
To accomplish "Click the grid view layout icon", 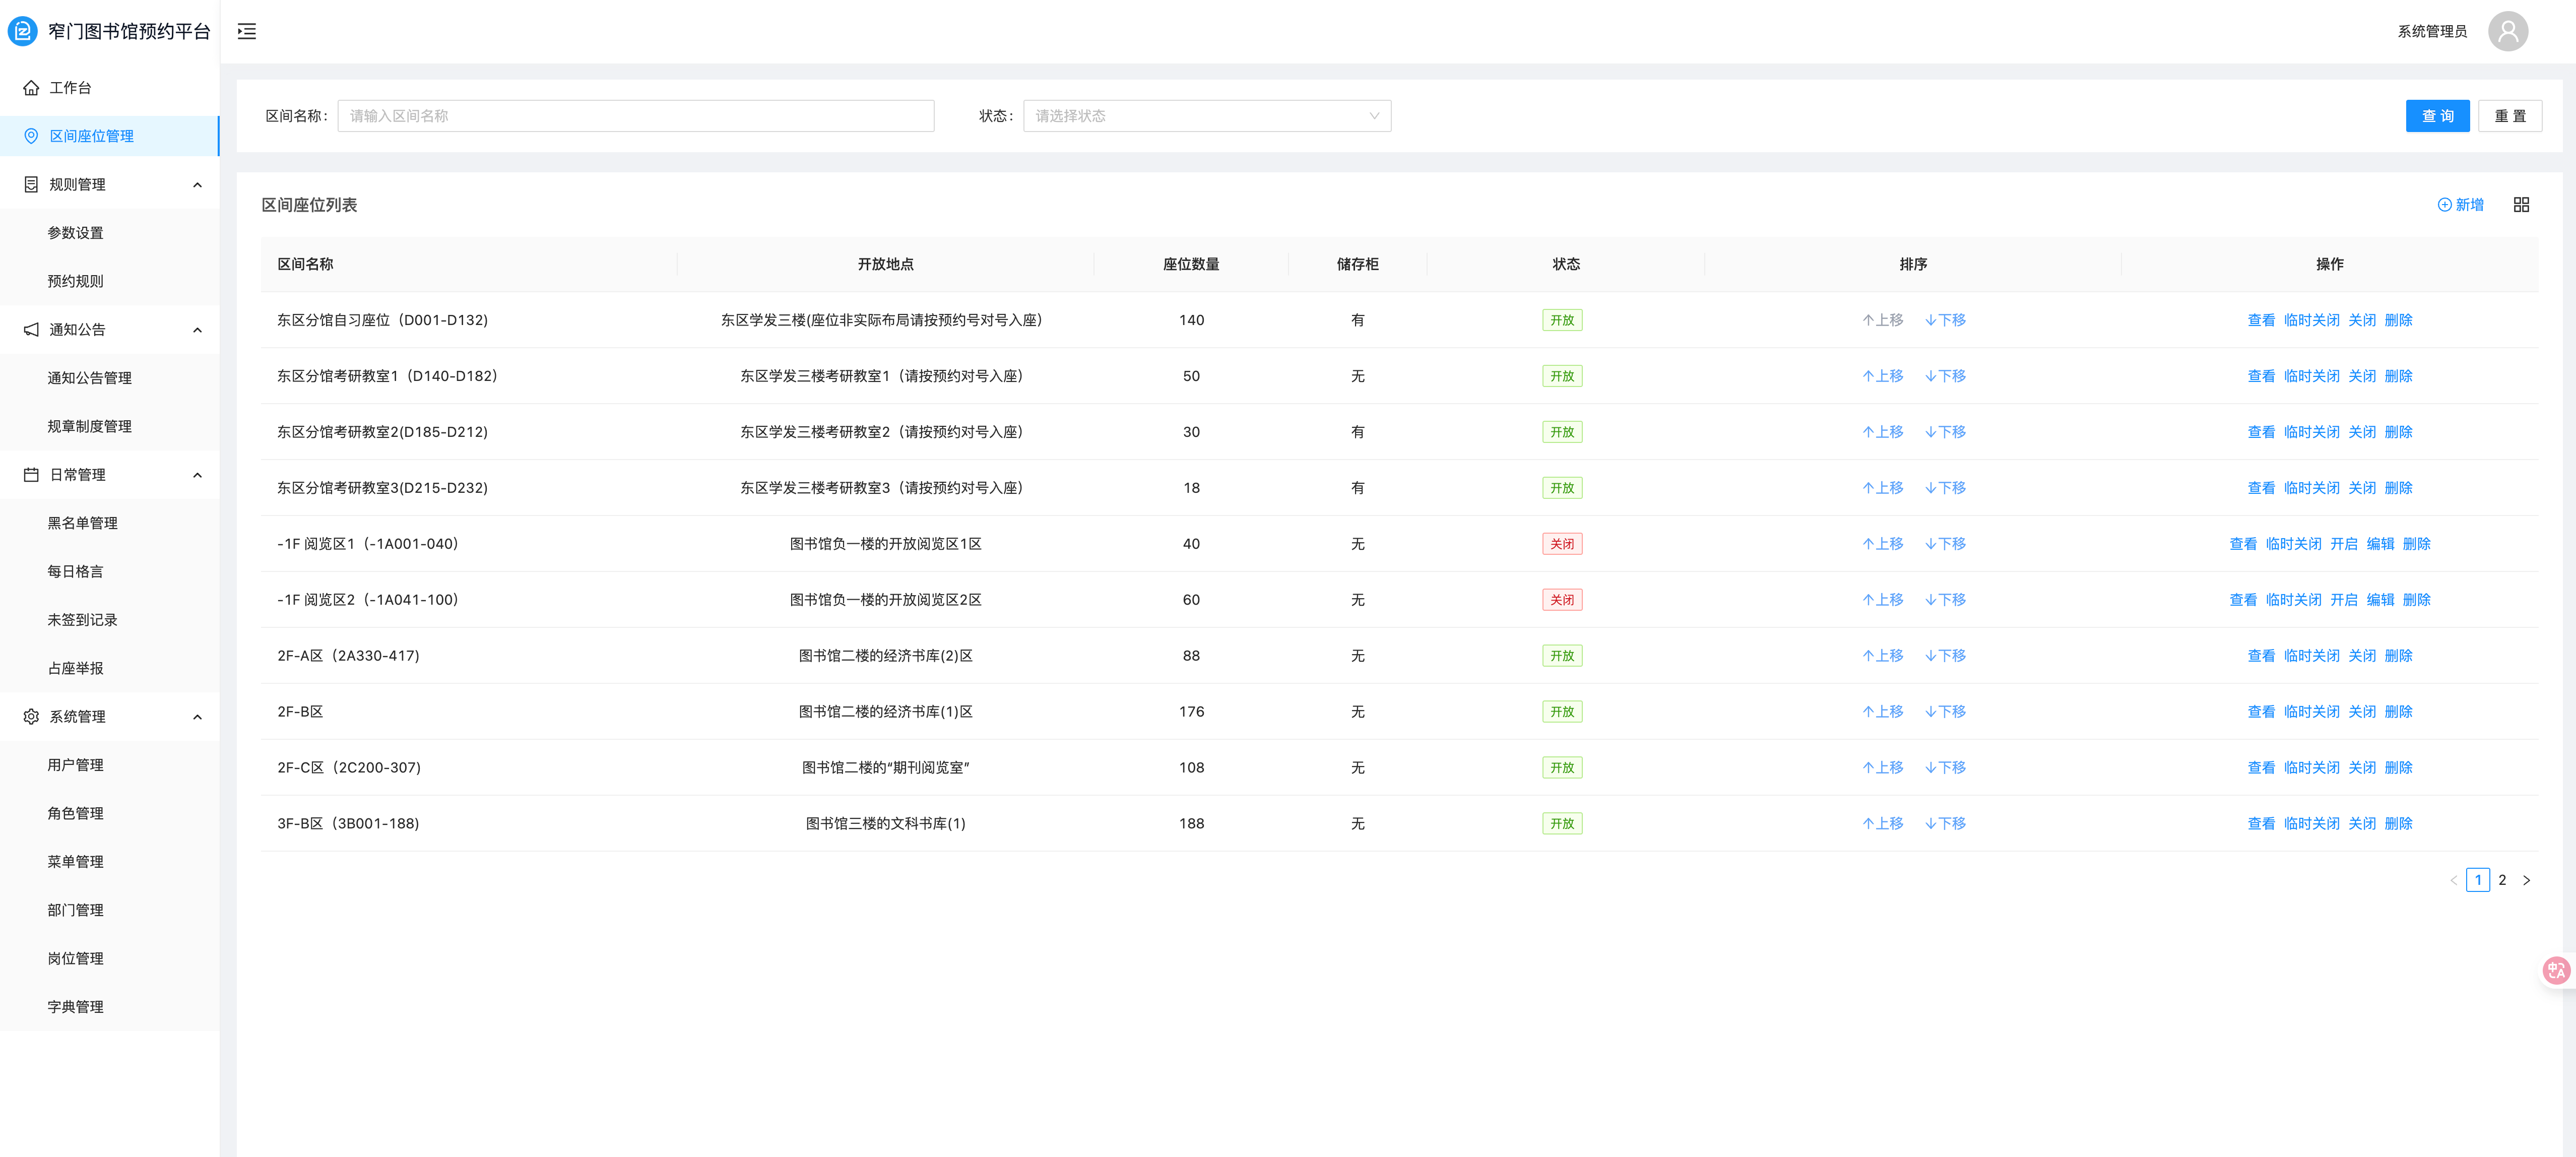I will 2521,204.
